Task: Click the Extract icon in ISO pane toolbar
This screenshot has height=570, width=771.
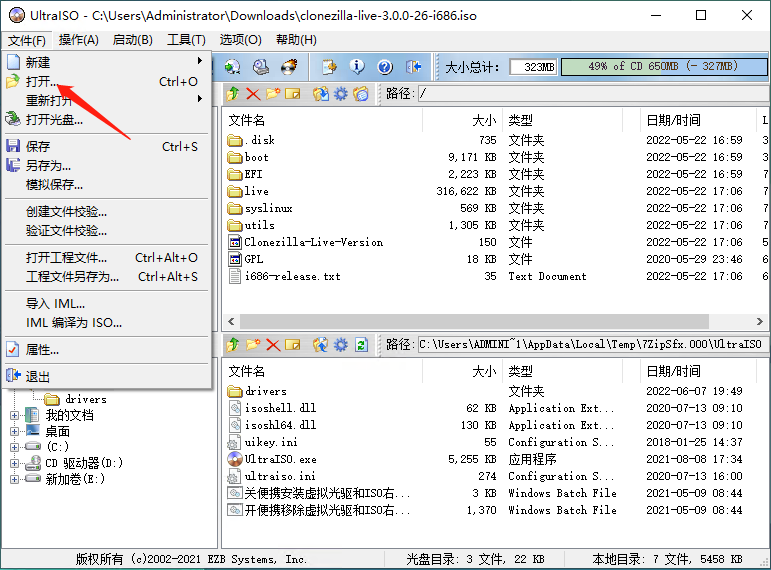Action: 321,93
